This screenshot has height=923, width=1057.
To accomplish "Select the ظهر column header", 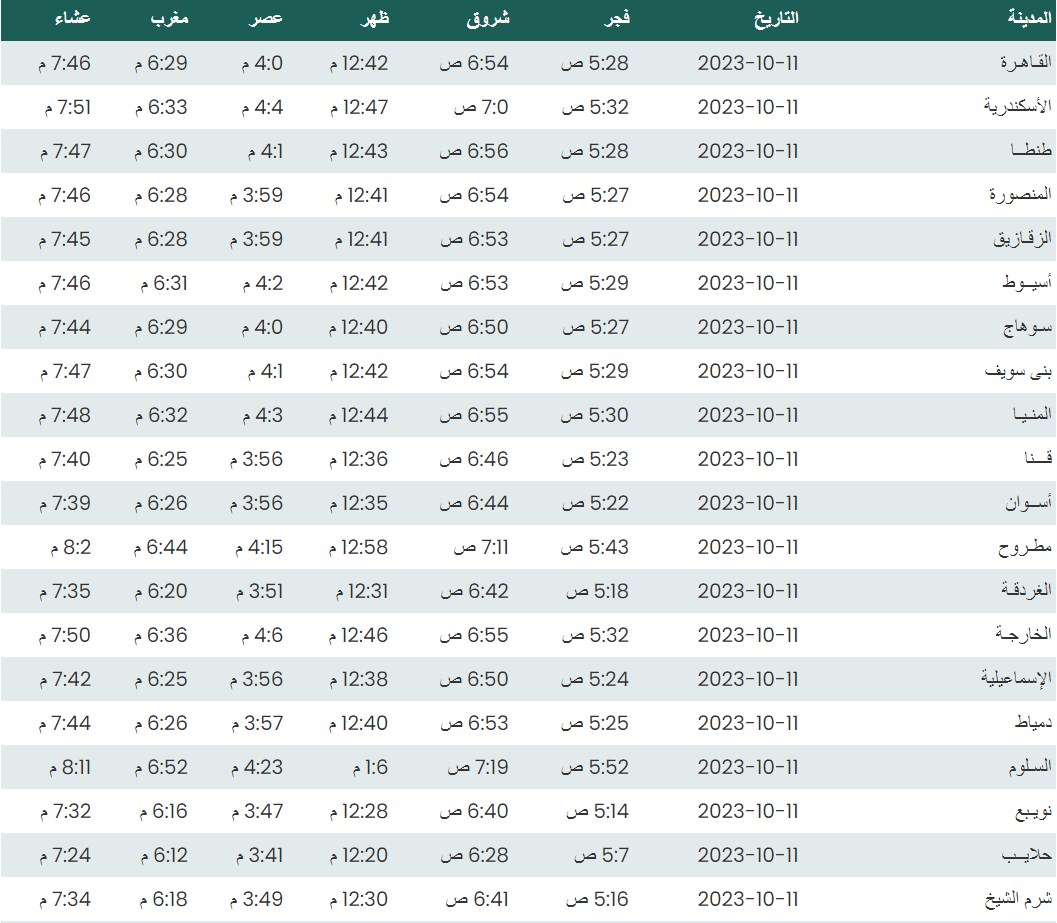I will click(375, 20).
